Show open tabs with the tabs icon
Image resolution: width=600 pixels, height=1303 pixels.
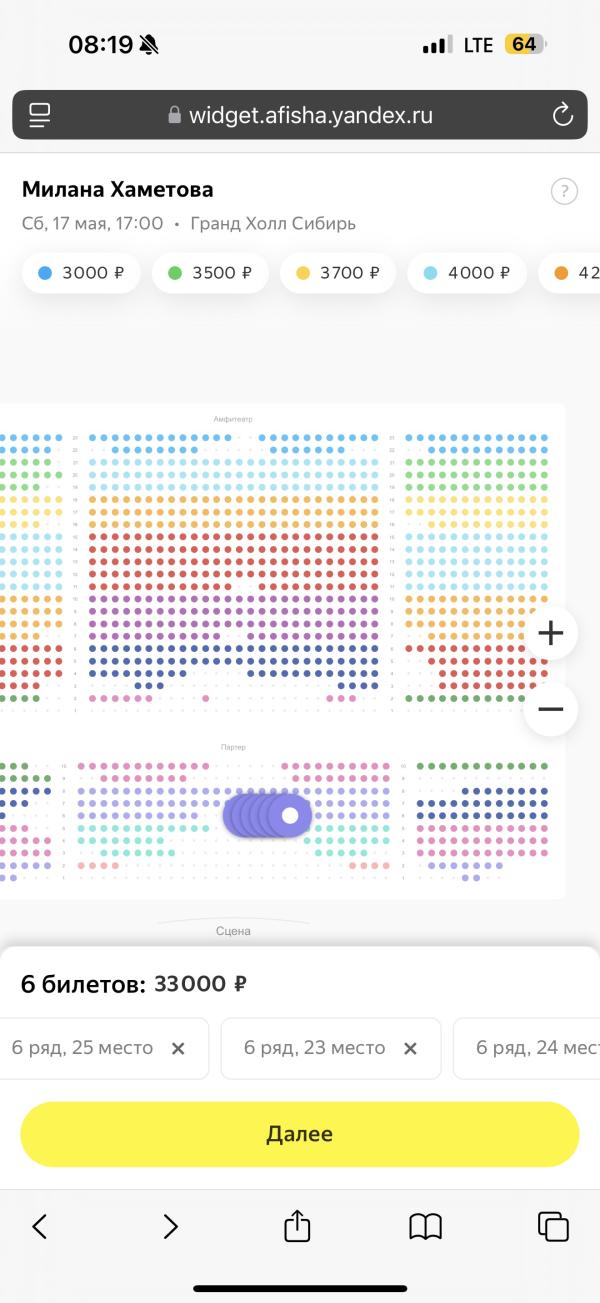(x=553, y=1226)
